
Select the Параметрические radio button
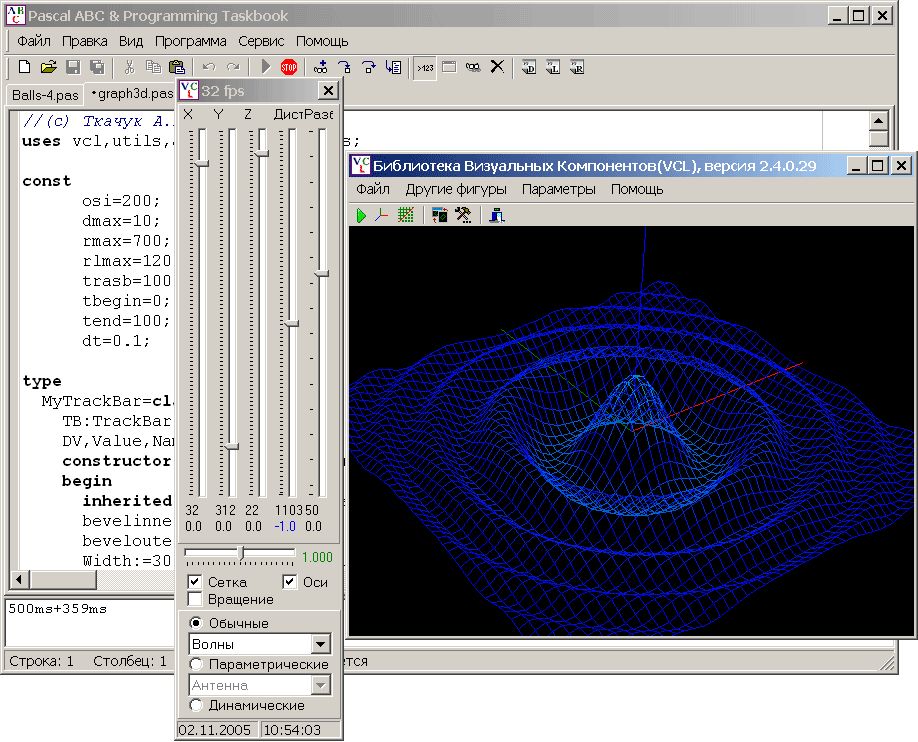click(196, 664)
